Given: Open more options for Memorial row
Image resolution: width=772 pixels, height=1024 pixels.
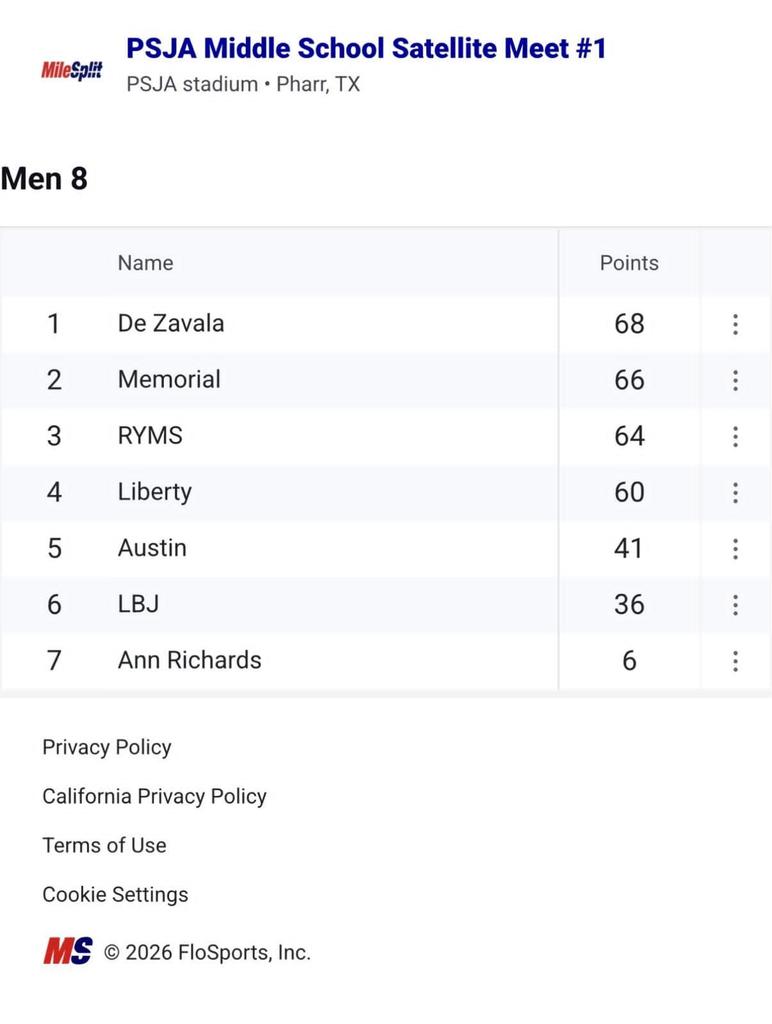Looking at the screenshot, I should pos(735,380).
